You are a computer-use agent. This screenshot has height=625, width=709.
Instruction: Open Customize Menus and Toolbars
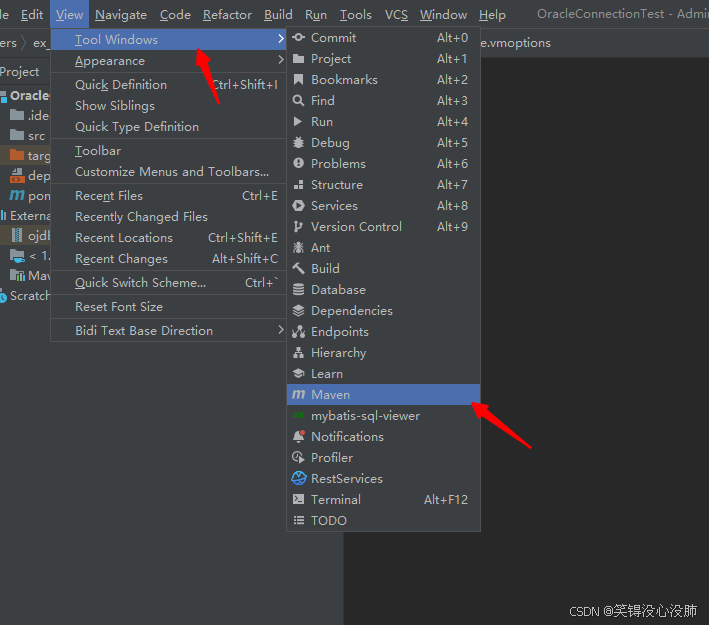168,172
